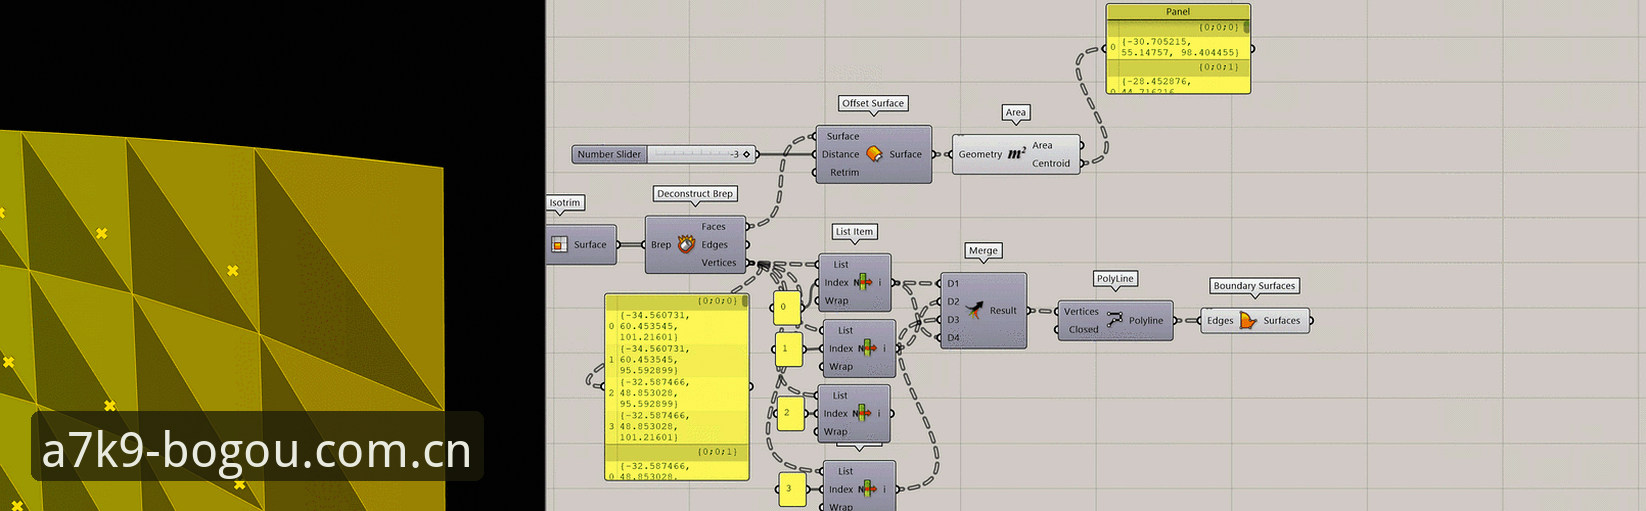
Task: Click the top Panel title bar
Action: 1178,12
